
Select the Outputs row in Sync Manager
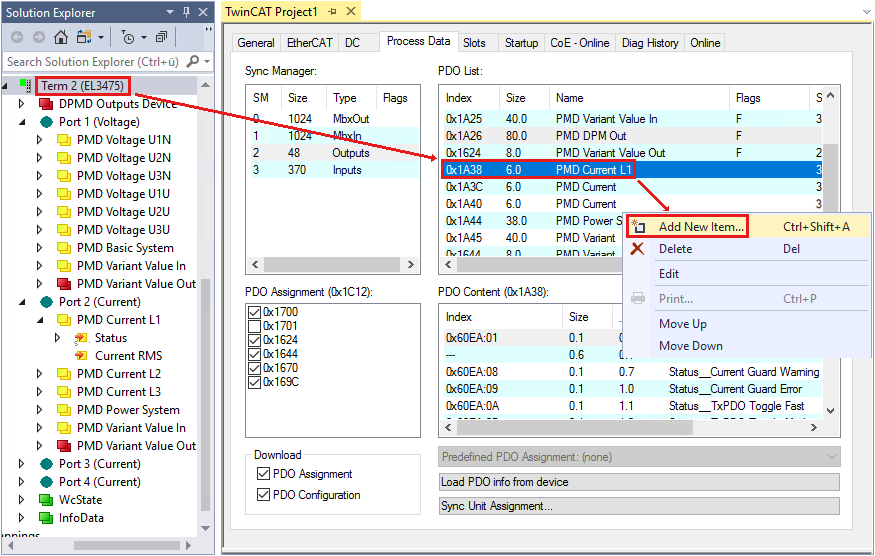tap(334, 153)
